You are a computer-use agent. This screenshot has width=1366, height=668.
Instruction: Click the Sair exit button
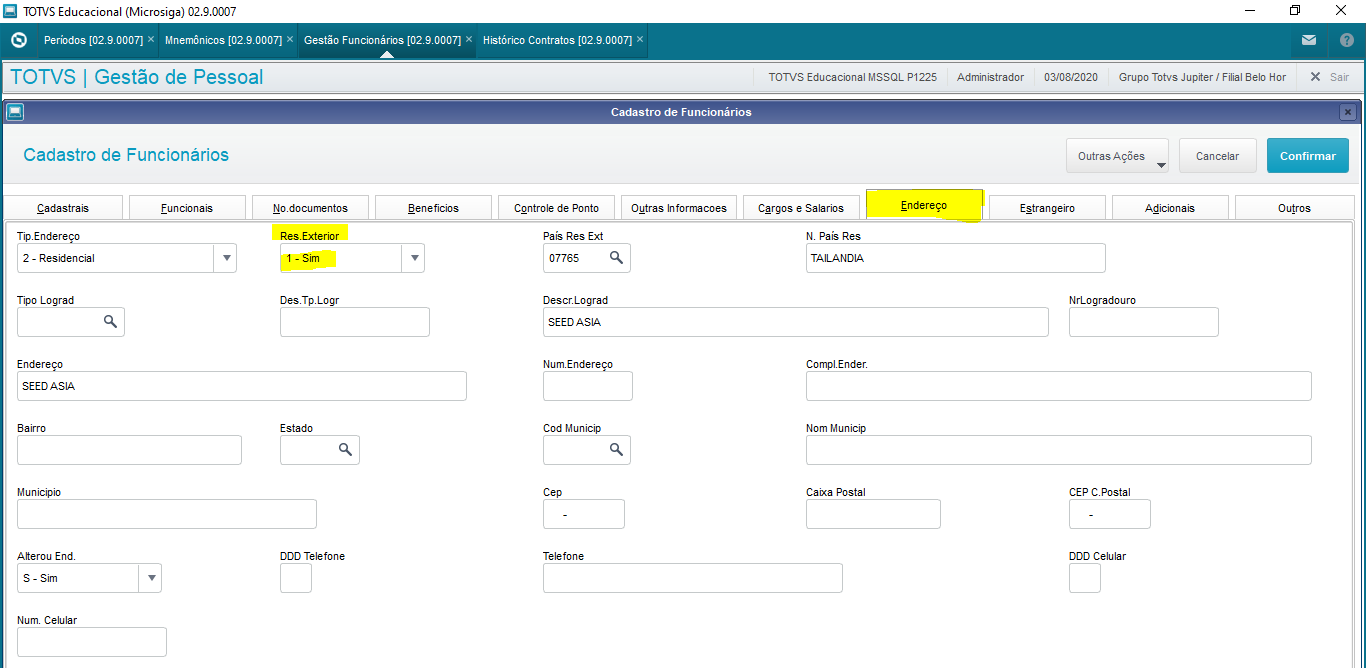point(1329,77)
